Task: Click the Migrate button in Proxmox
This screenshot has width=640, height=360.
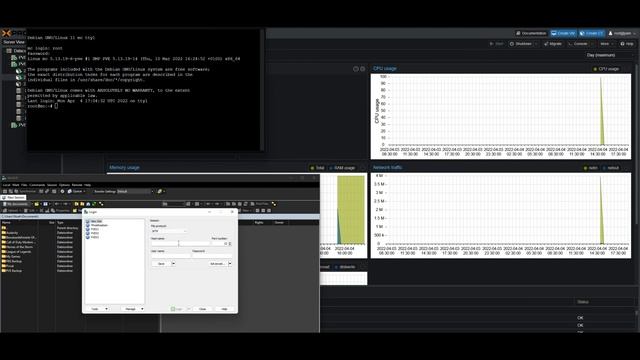Action: click(553, 44)
